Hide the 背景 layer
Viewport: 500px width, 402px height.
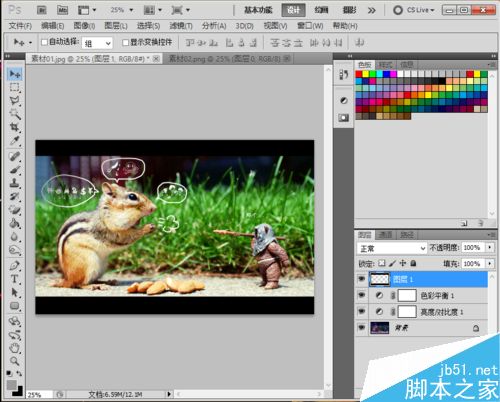[x=362, y=328]
